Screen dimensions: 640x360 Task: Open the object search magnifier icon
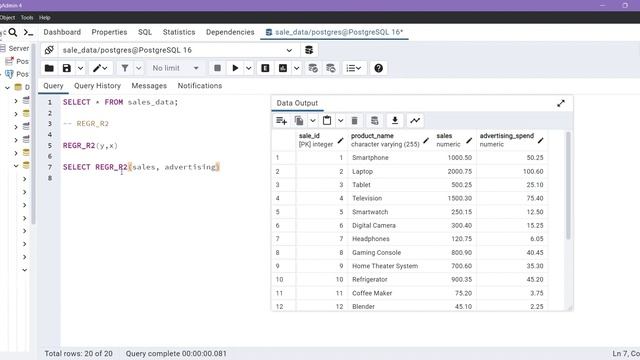click(x=13, y=32)
